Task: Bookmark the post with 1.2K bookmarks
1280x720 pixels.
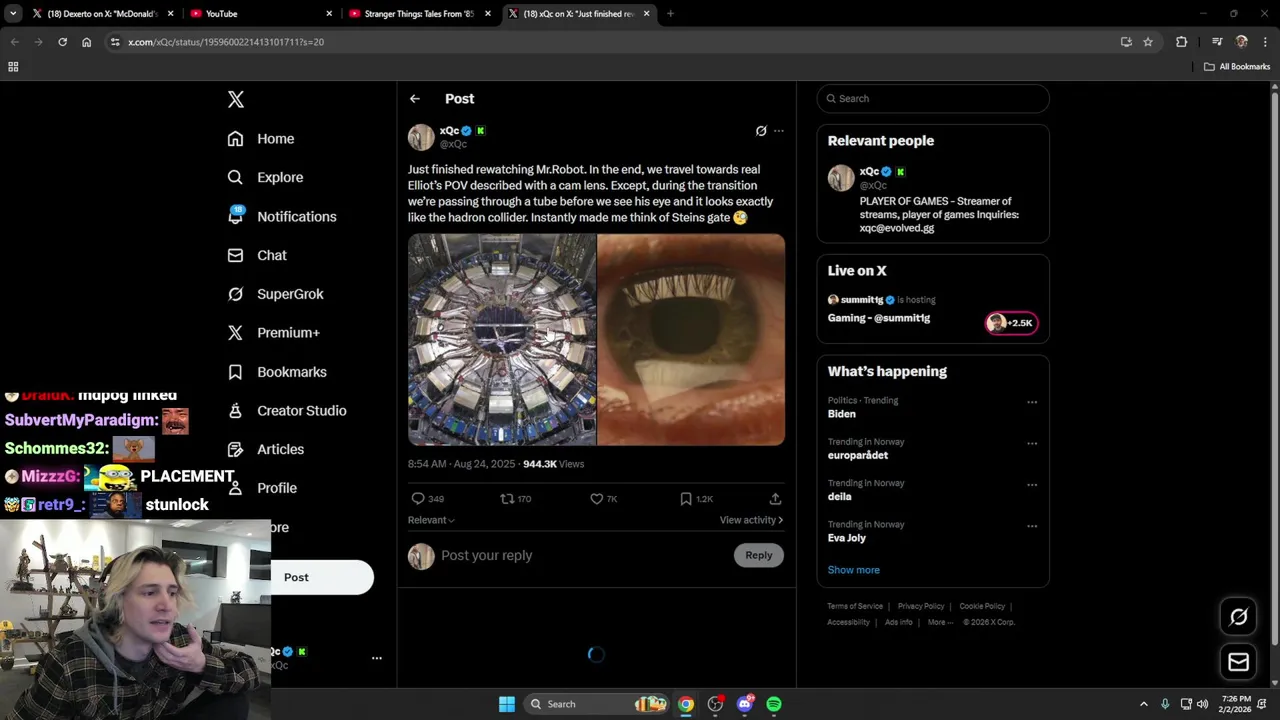Action: pyautogui.click(x=696, y=498)
